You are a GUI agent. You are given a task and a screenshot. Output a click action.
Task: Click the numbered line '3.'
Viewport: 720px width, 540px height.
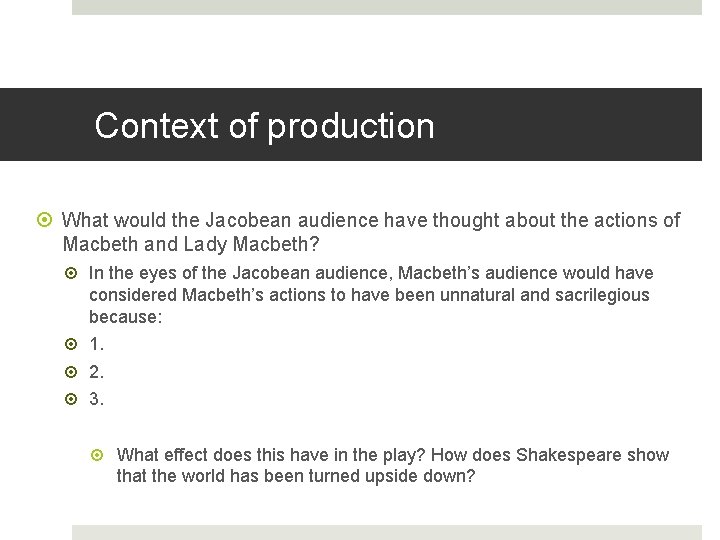(96, 399)
